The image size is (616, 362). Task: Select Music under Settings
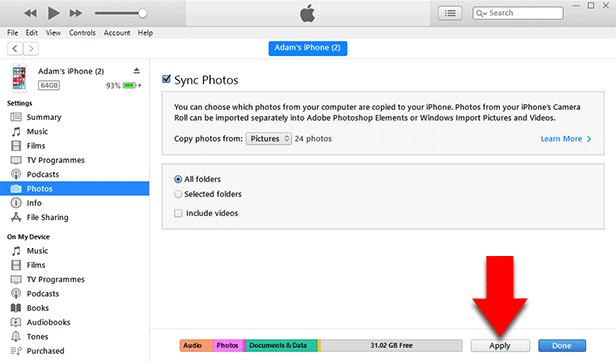(x=75, y=131)
